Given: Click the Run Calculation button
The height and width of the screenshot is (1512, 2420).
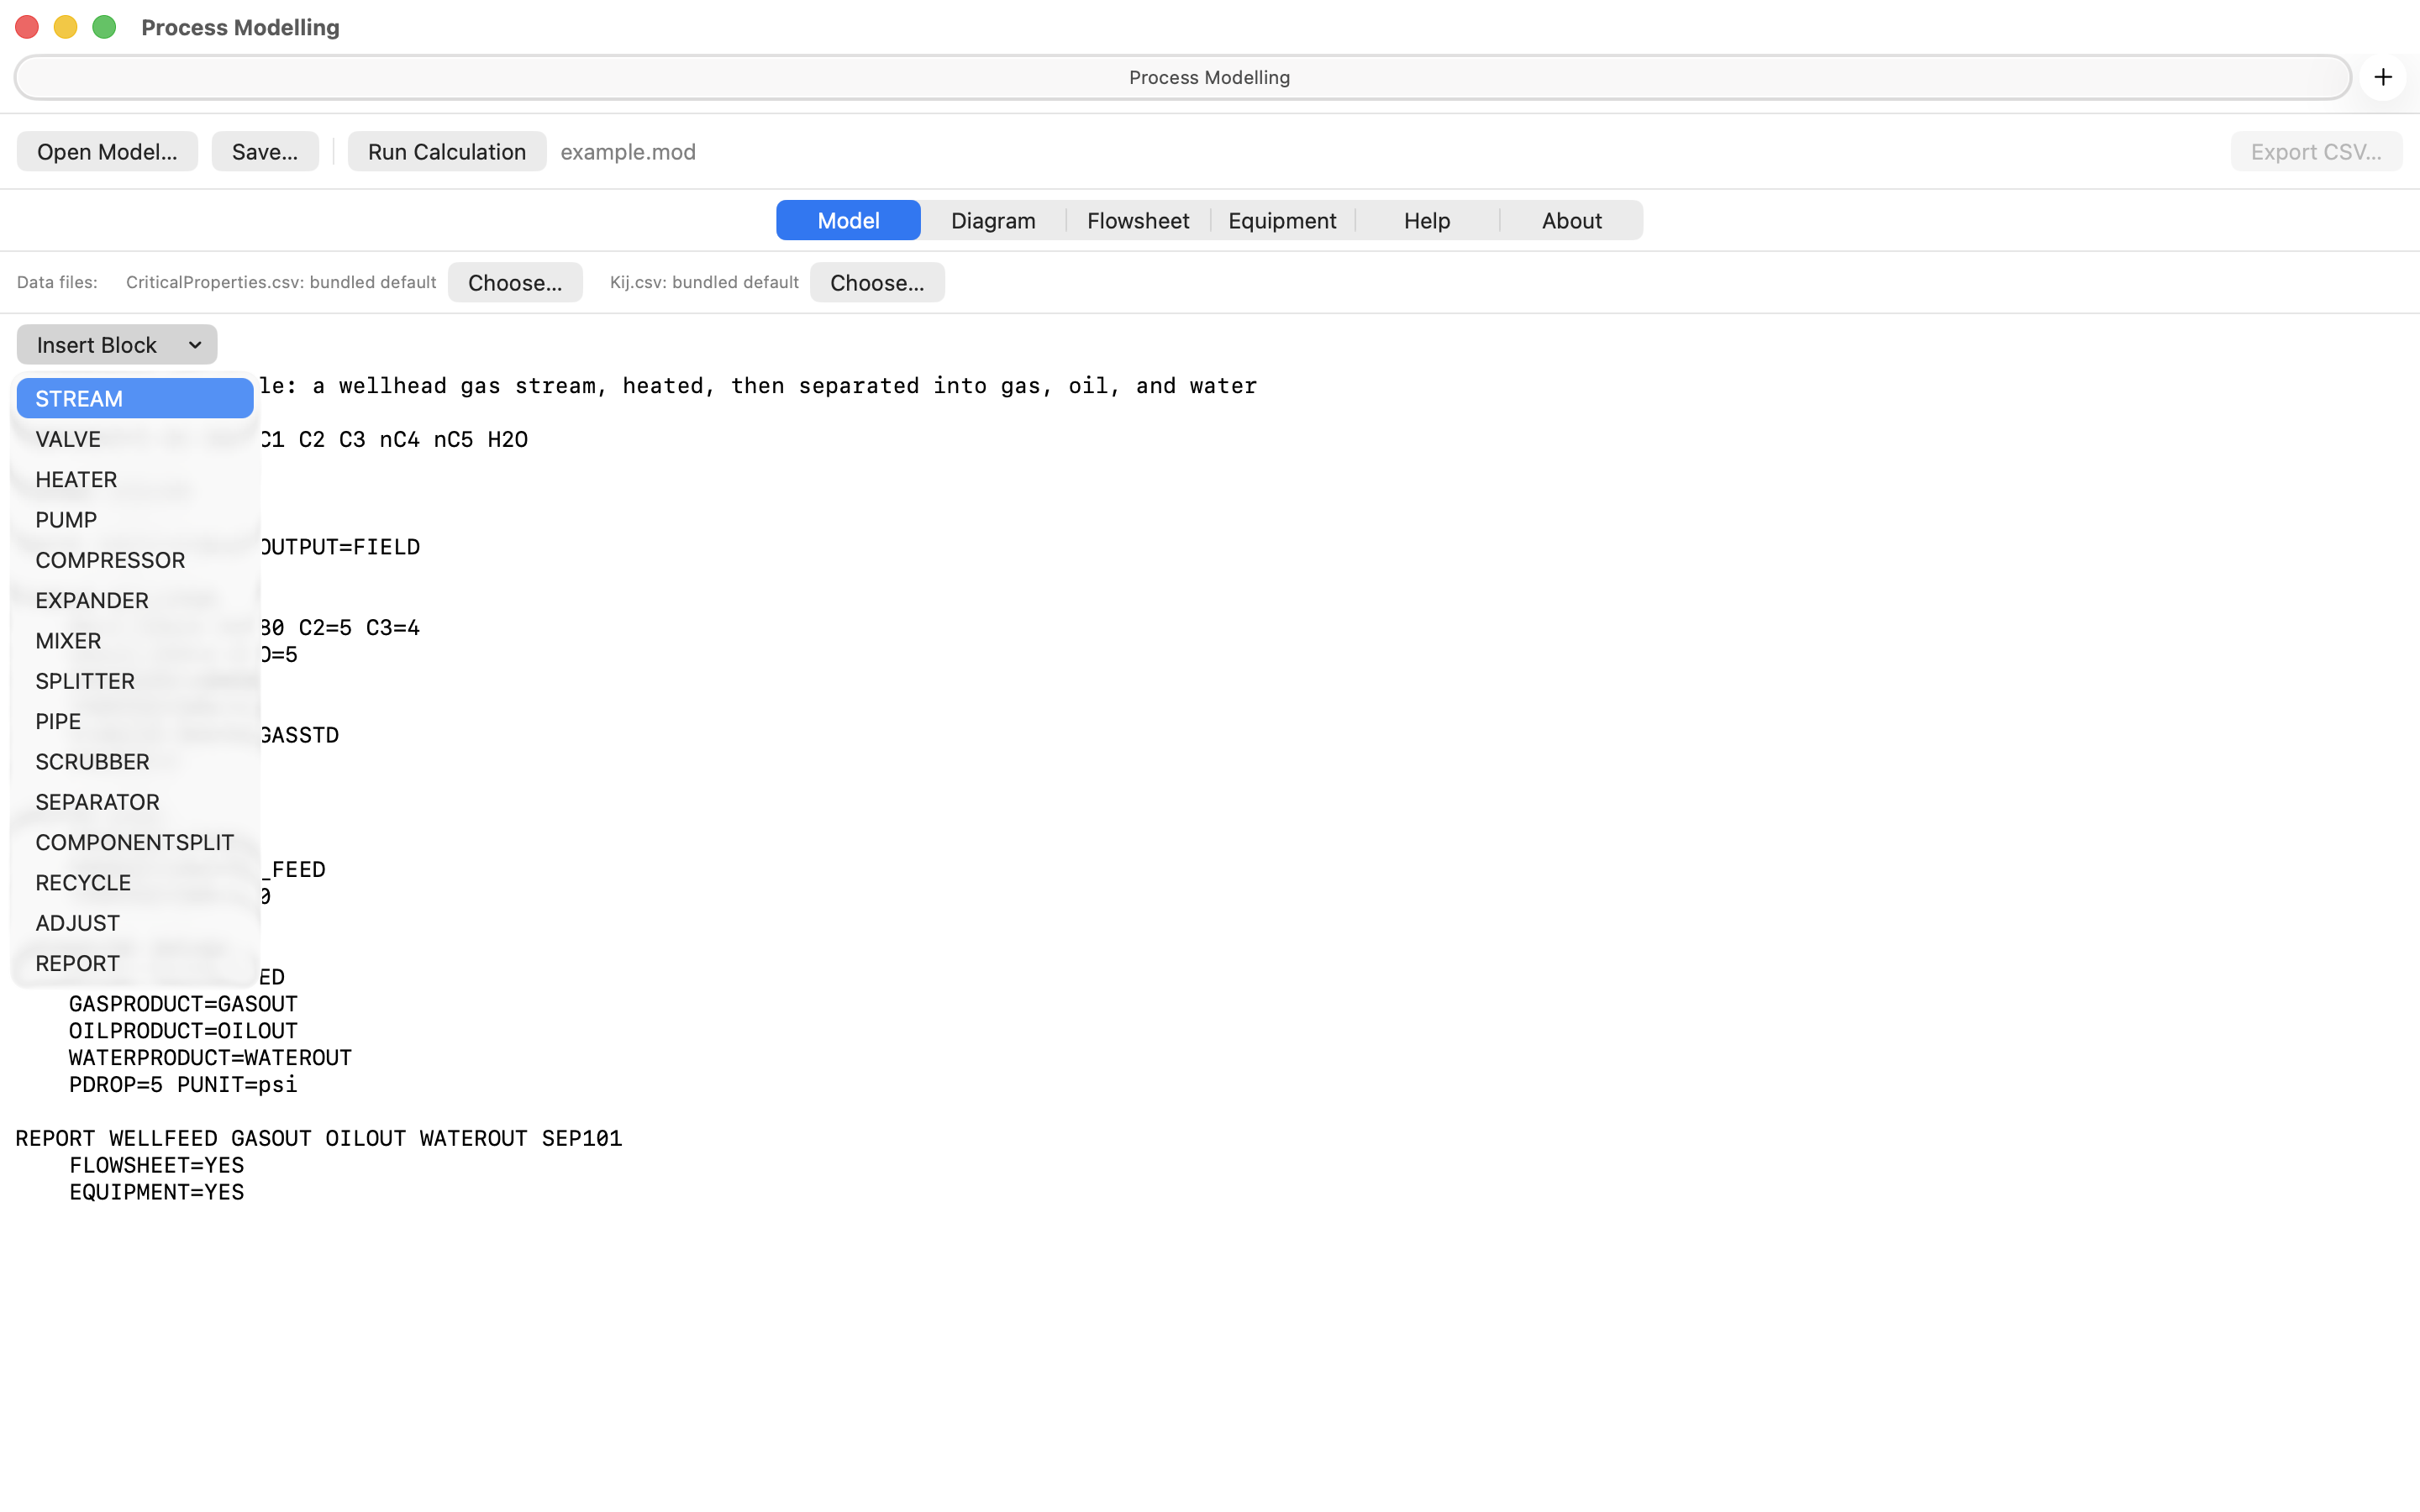Looking at the screenshot, I should click(447, 151).
